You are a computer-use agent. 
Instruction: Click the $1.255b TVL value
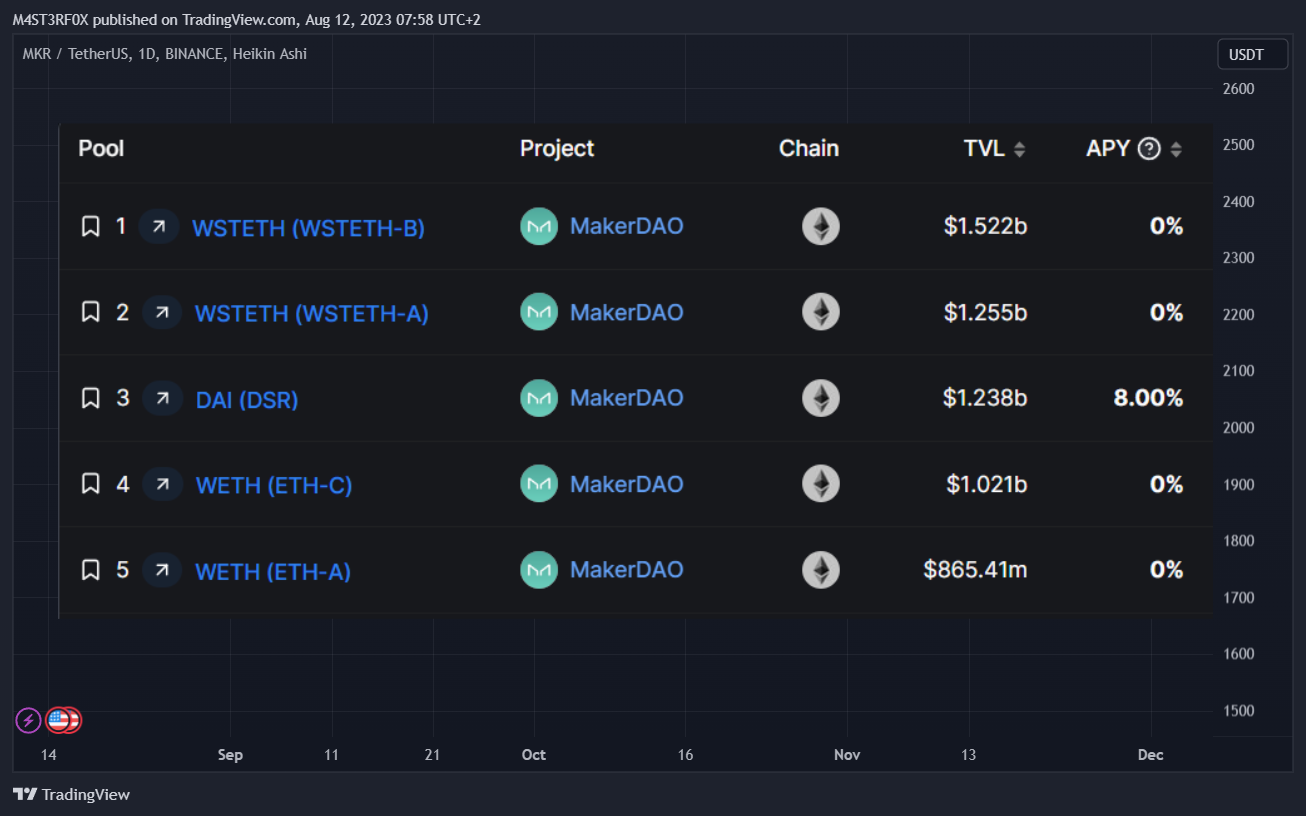tap(985, 313)
